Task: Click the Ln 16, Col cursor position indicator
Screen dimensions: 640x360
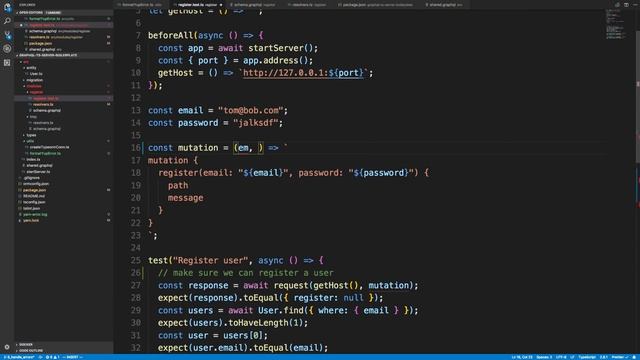Action: 522,357
